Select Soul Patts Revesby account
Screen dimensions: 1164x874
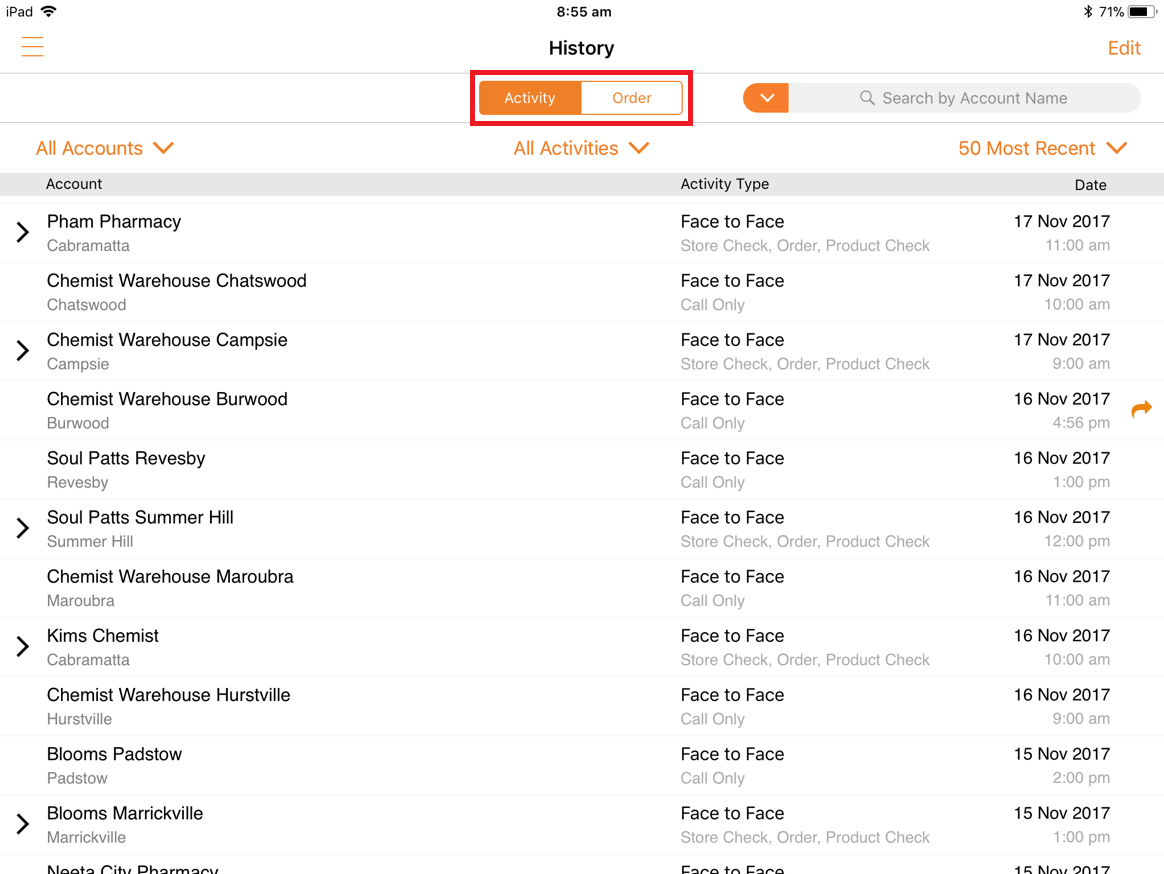pyautogui.click(x=126, y=458)
